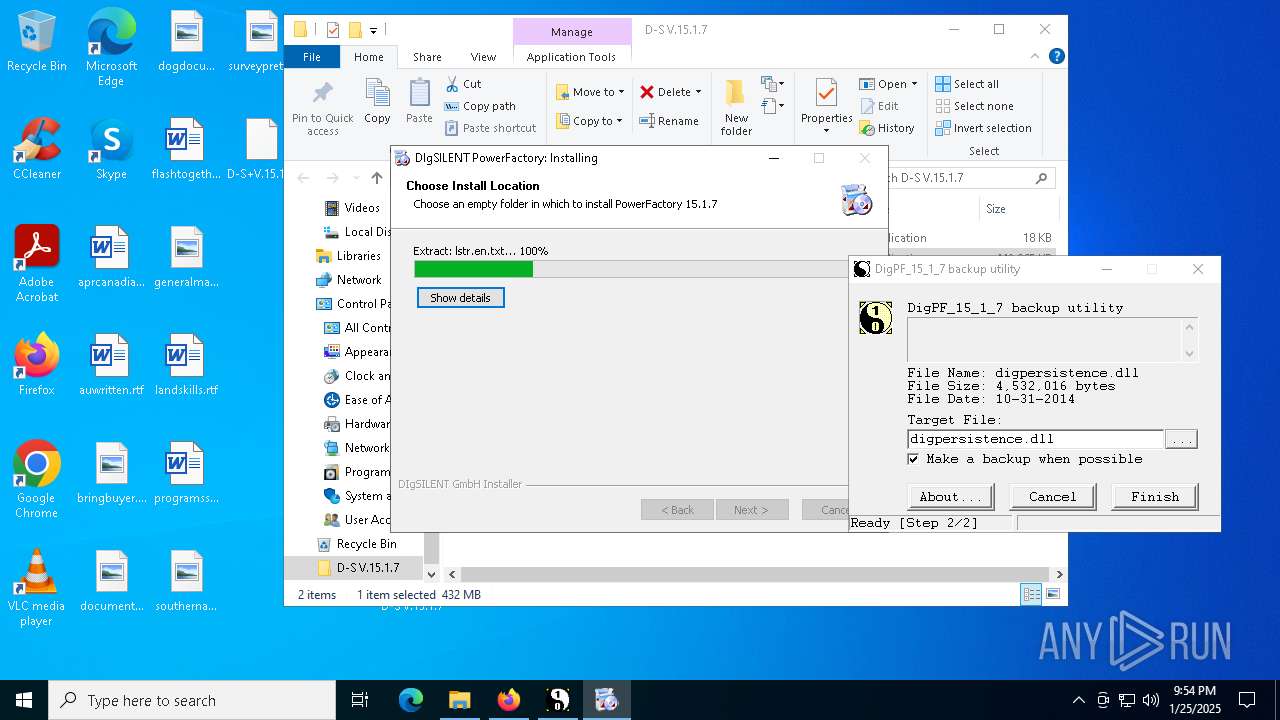Click Cancel in backup utility
The image size is (1280, 720).
1053,497
